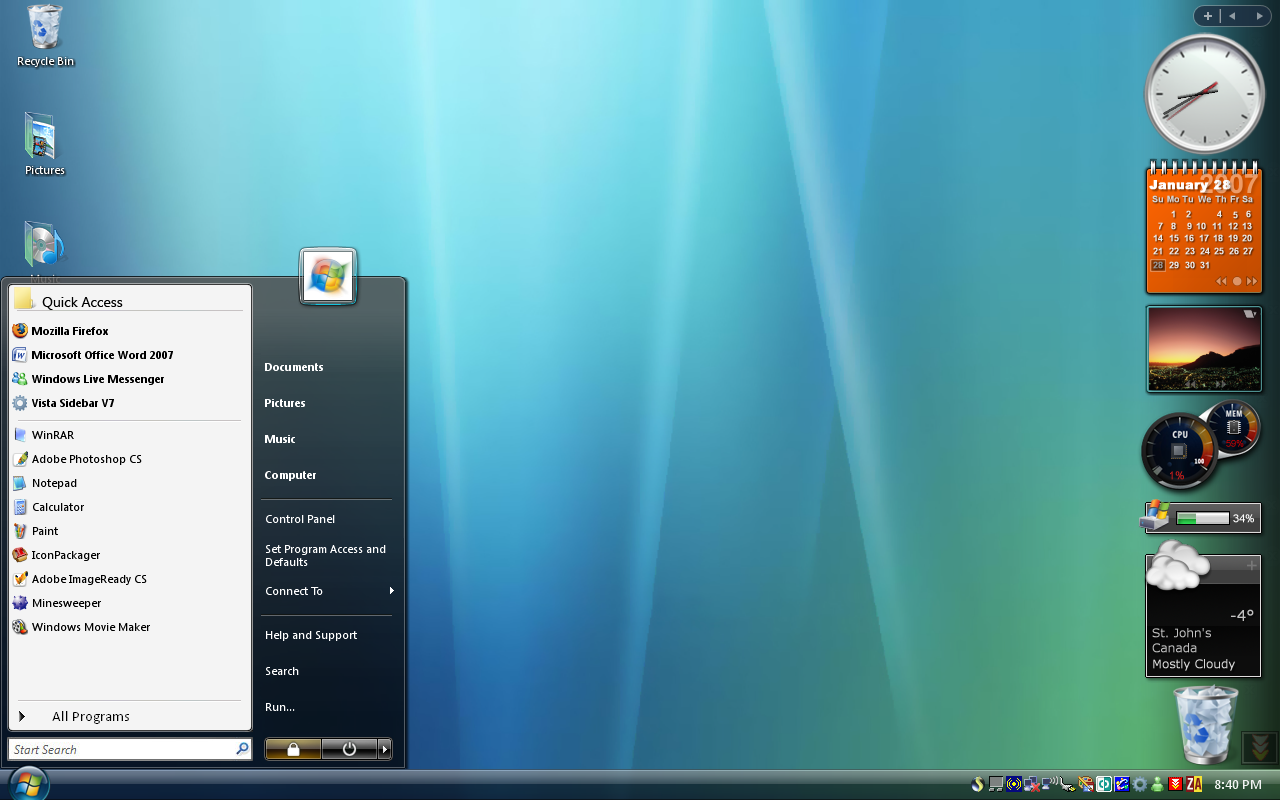The image size is (1280, 800).
Task: Select the Pictures desktop folder icon
Action: click(44, 144)
